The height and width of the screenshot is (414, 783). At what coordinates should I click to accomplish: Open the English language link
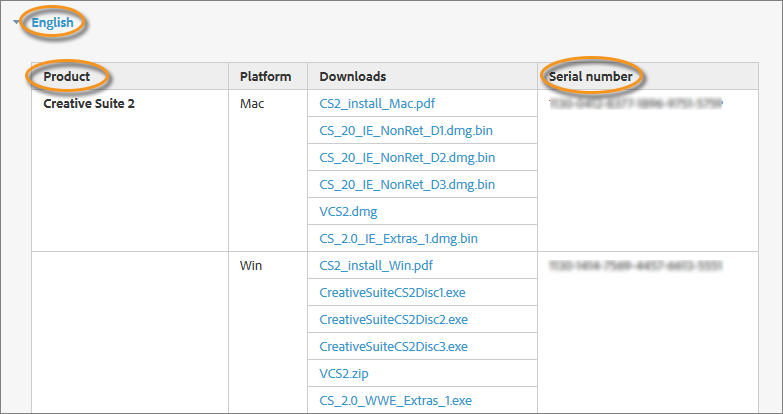tap(52, 22)
